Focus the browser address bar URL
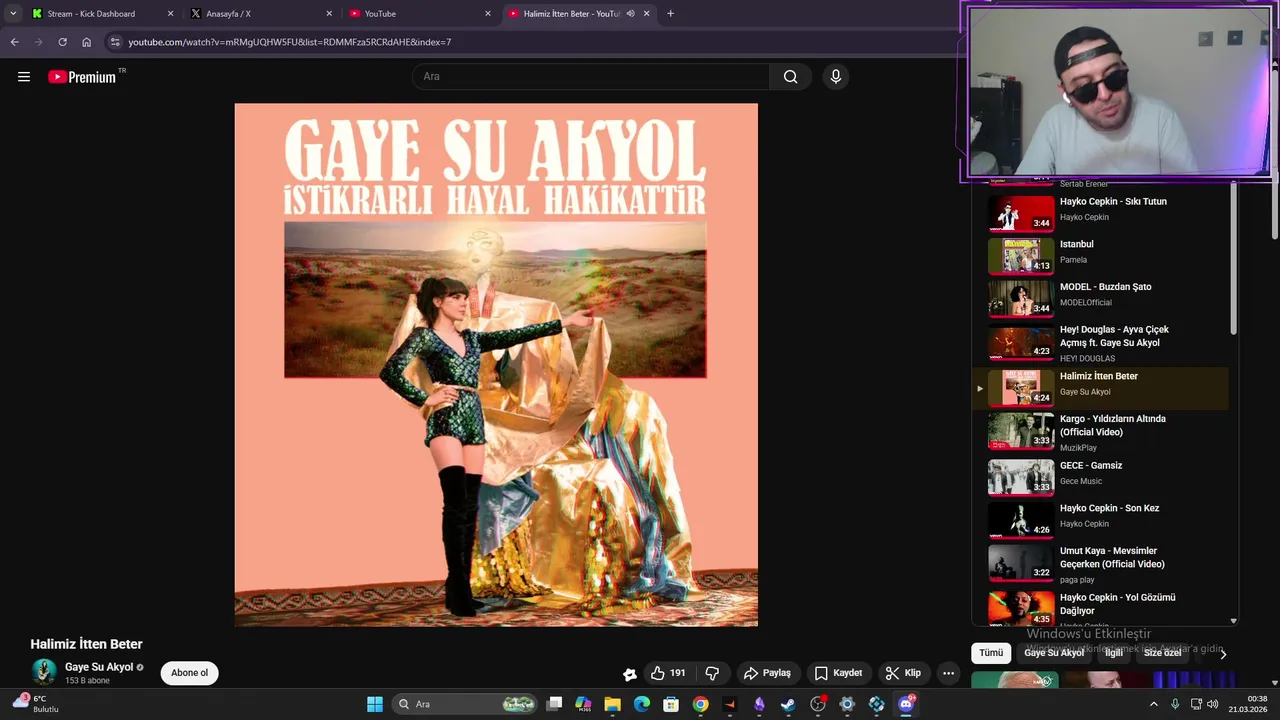 coord(290,42)
